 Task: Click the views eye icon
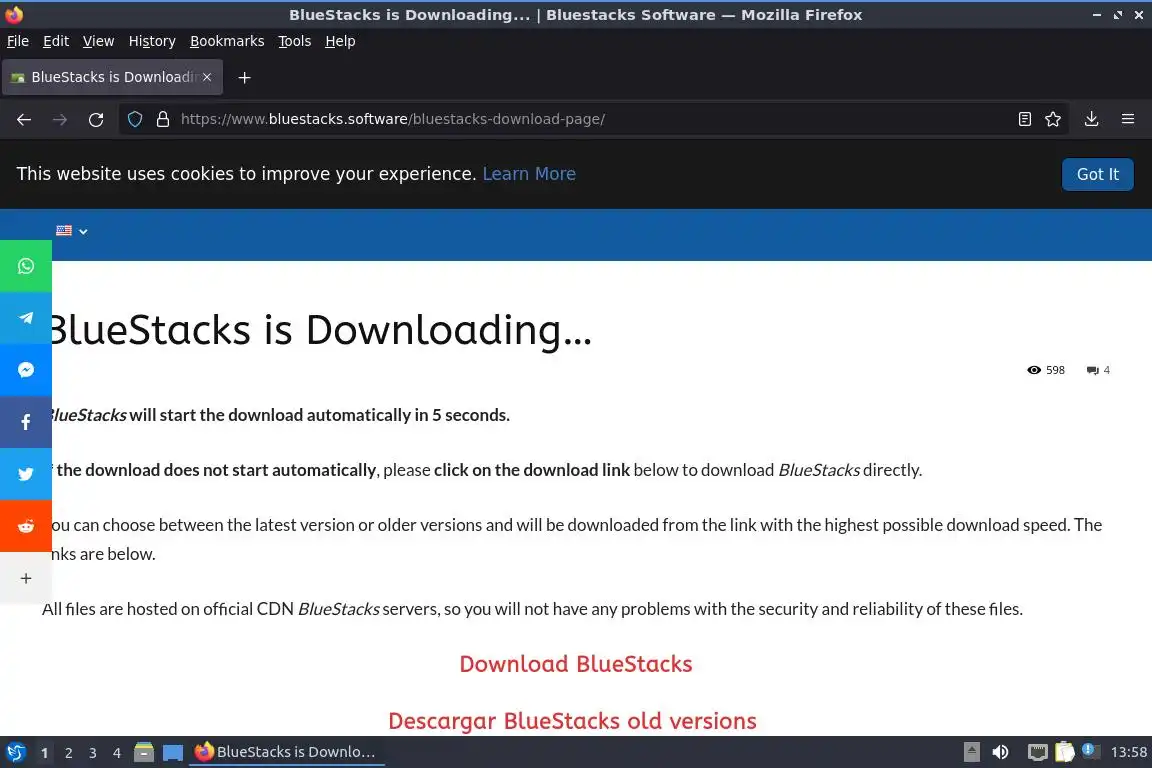click(x=1034, y=370)
